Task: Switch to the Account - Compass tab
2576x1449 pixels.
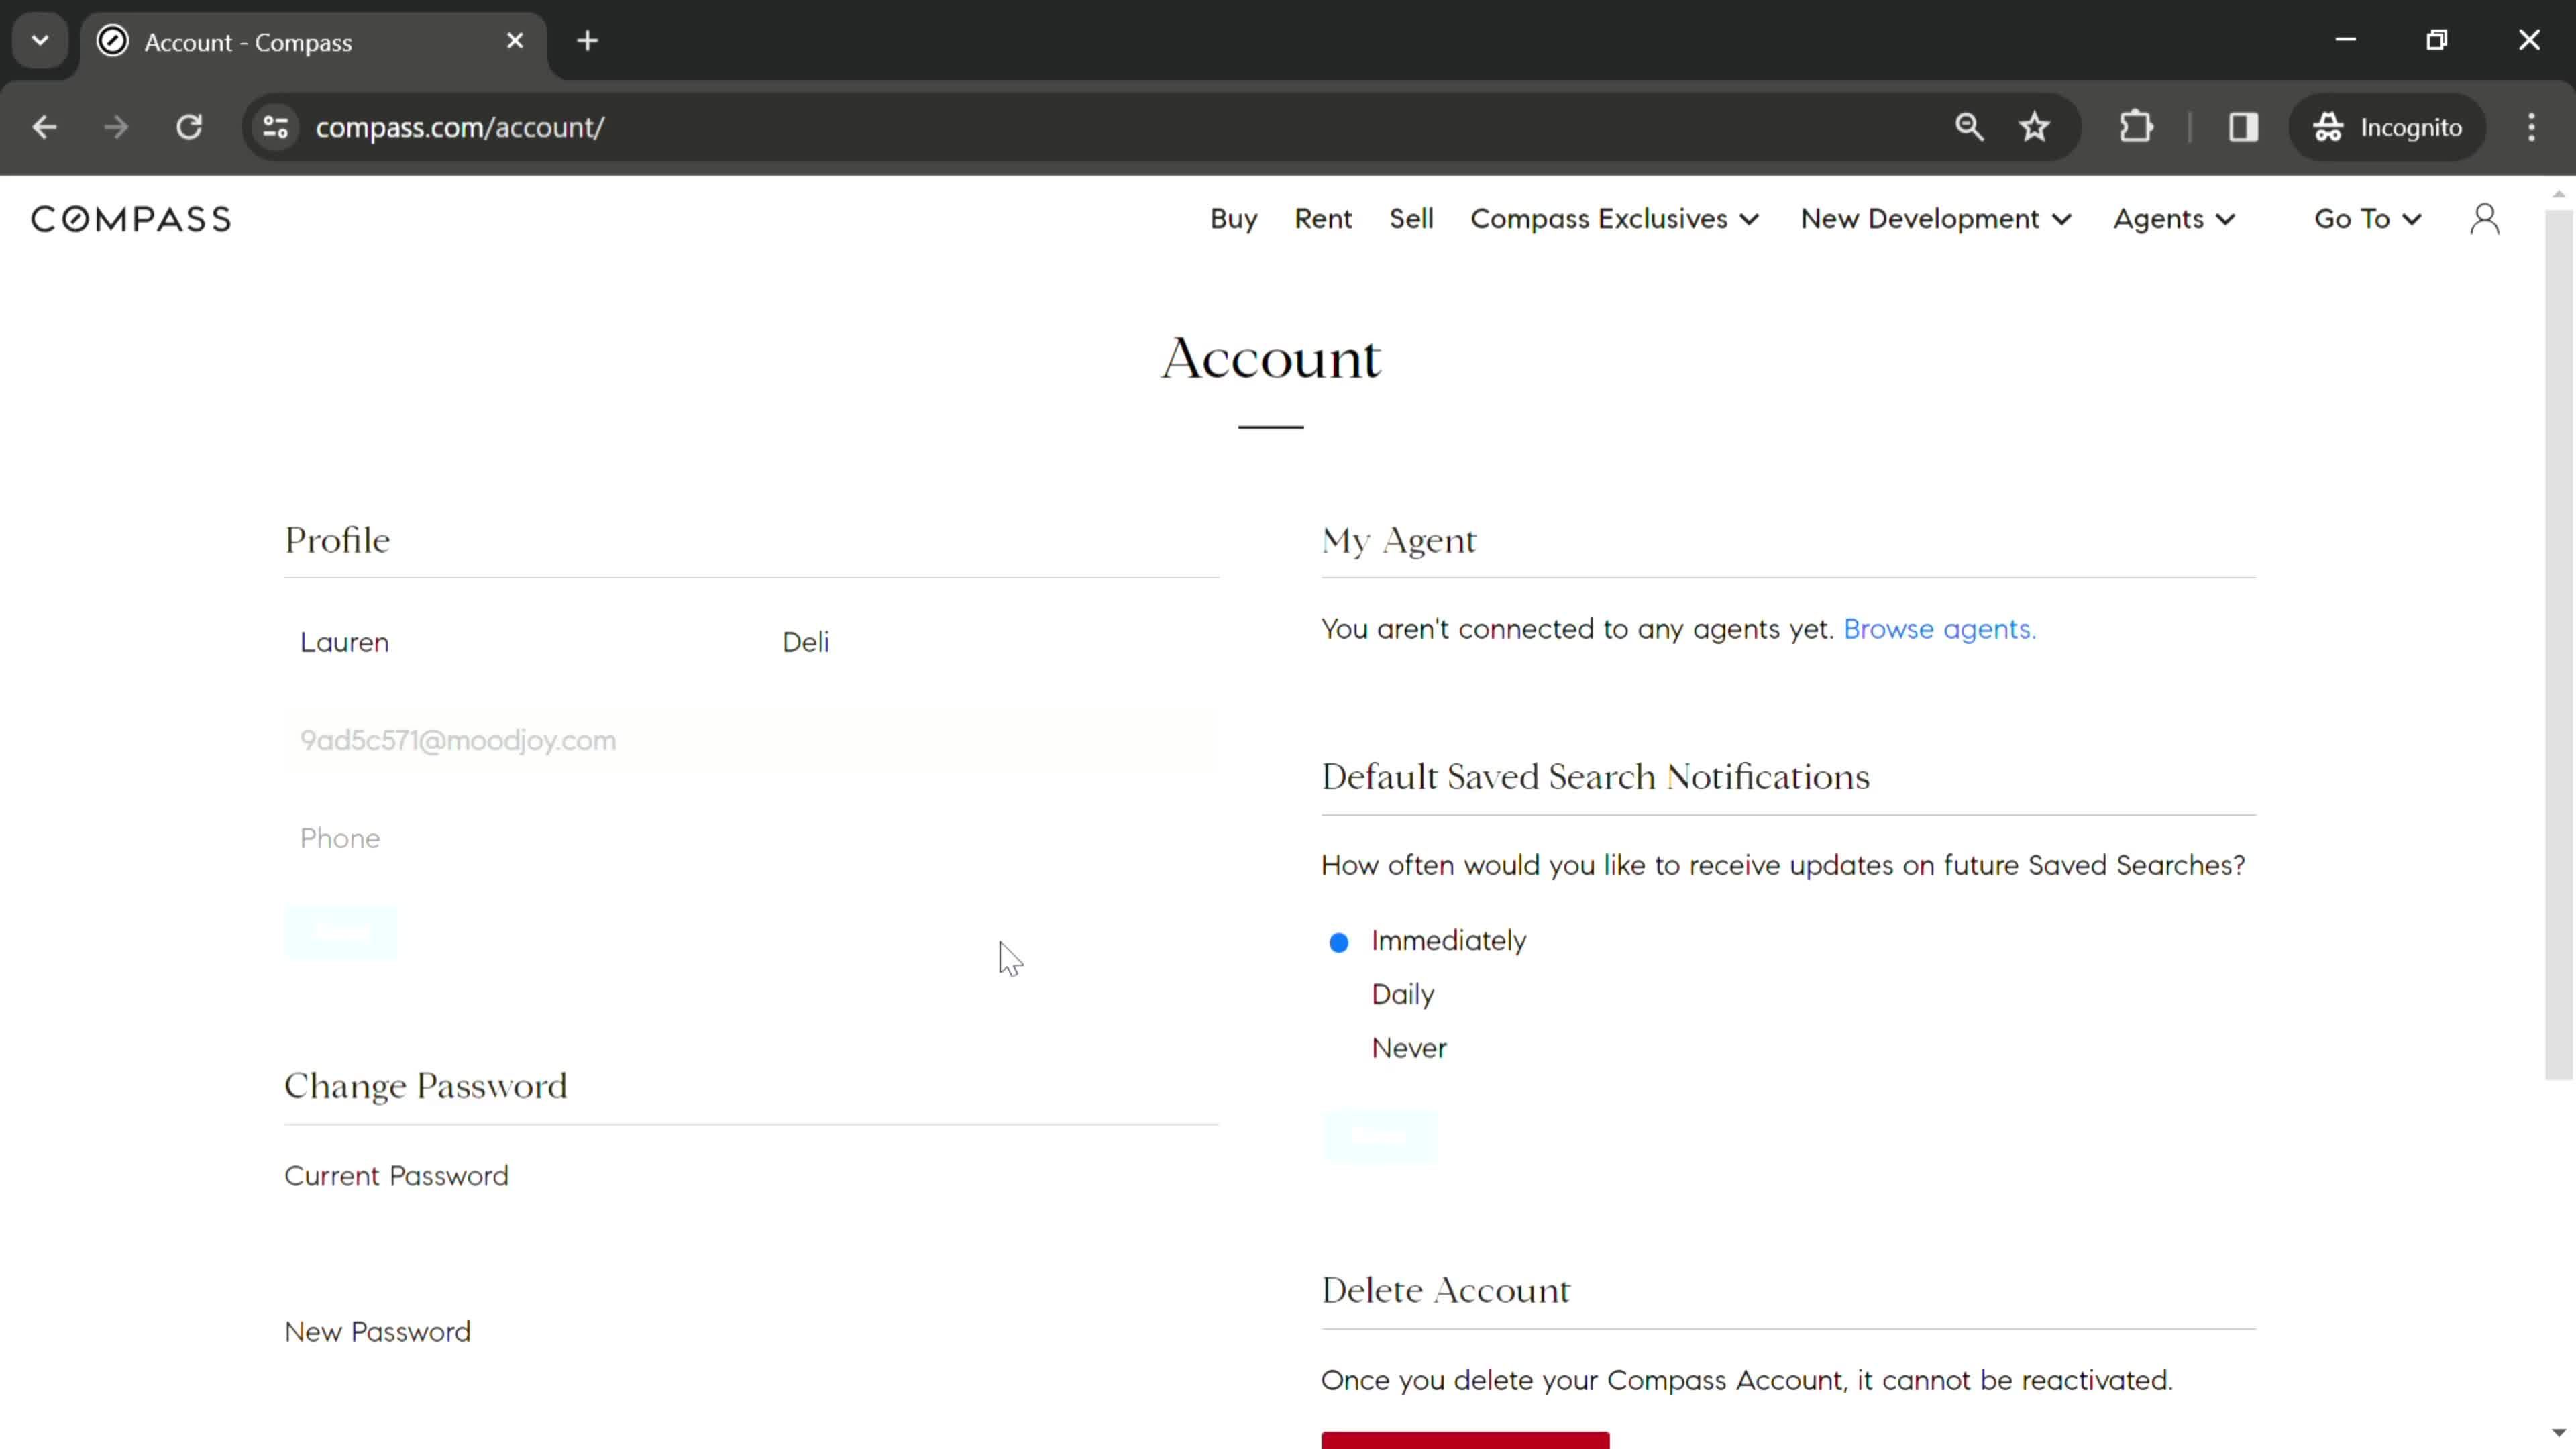Action: pyautogui.click(x=313, y=42)
